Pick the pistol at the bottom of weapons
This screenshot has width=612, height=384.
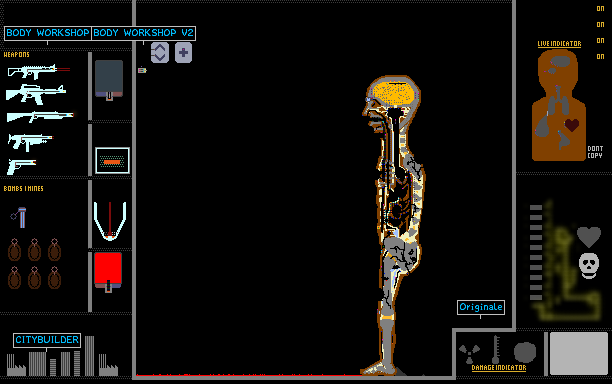(21, 166)
